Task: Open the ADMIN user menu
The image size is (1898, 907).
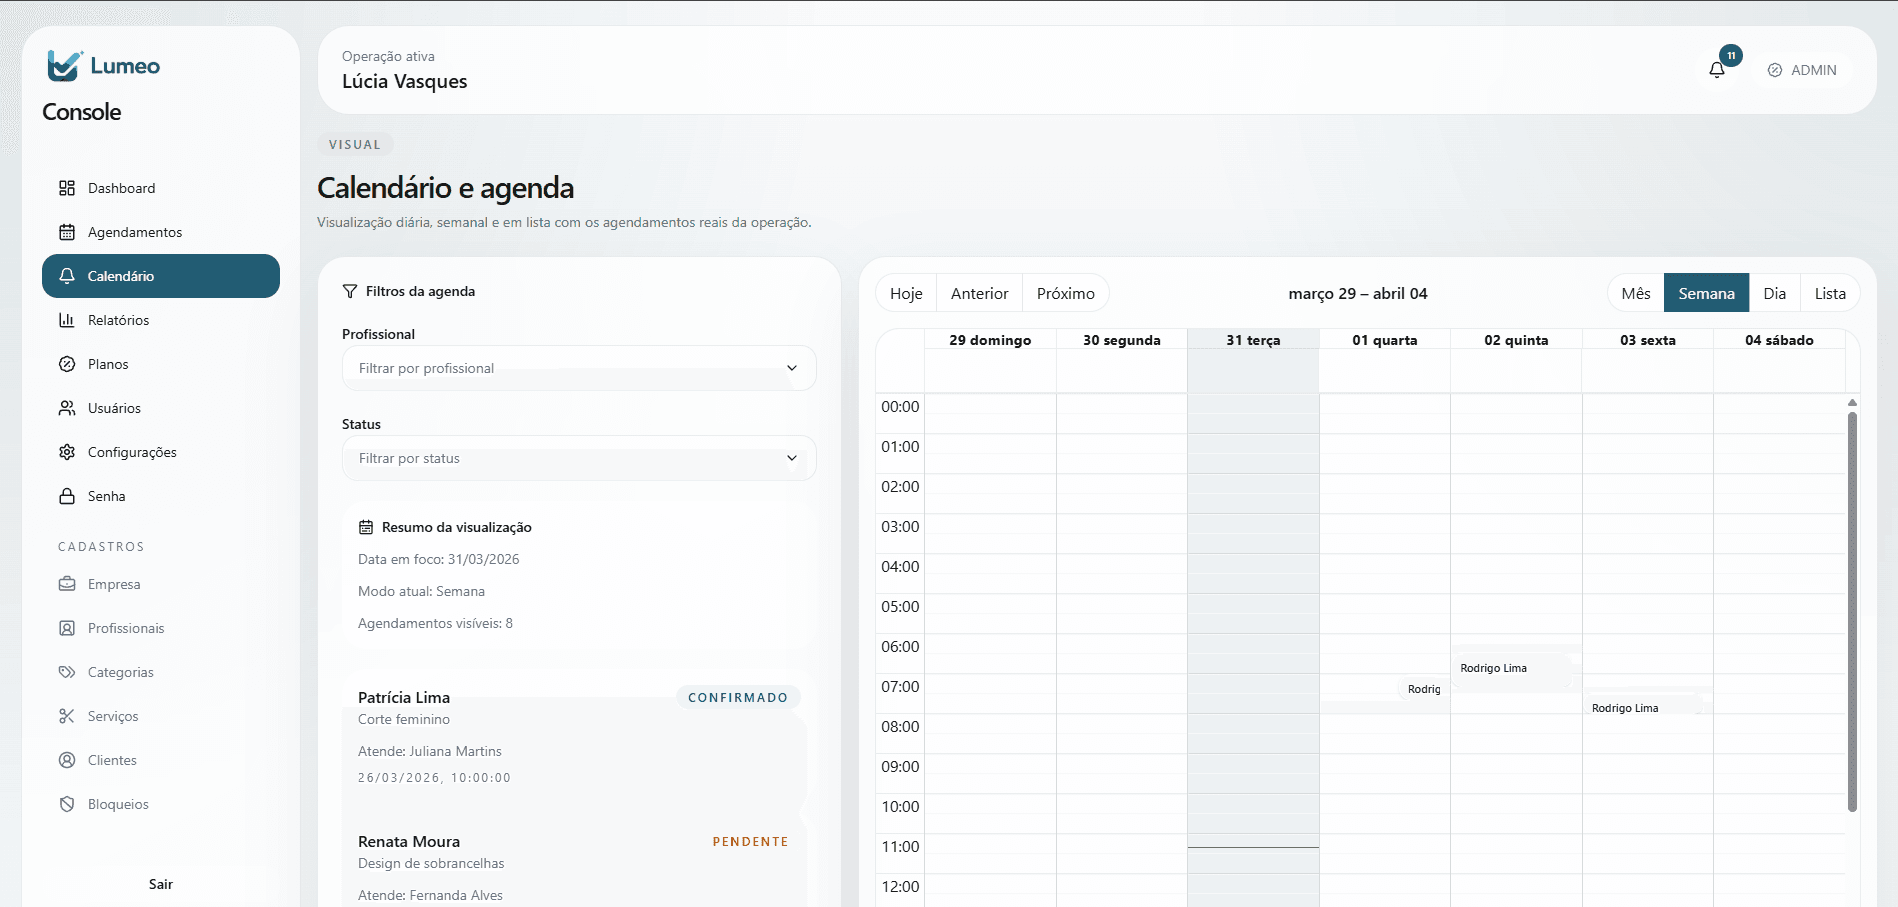Action: point(1802,70)
